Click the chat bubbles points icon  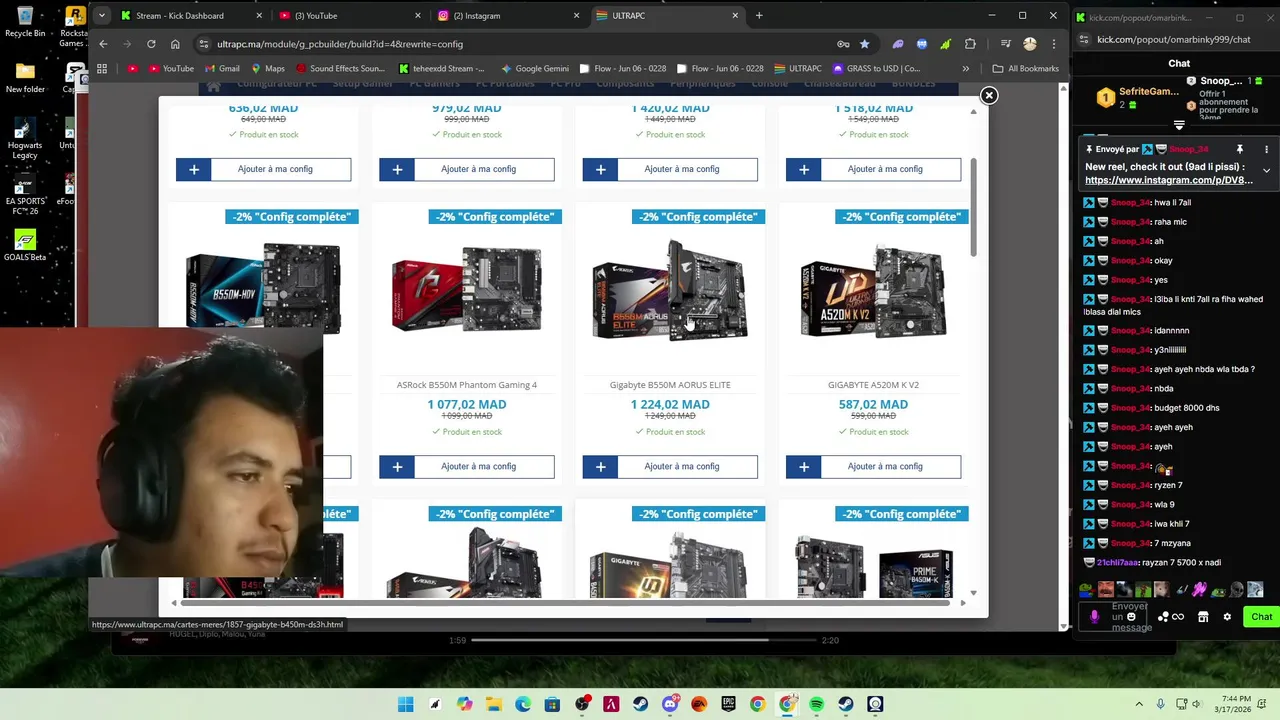pyautogui.click(x=1170, y=616)
